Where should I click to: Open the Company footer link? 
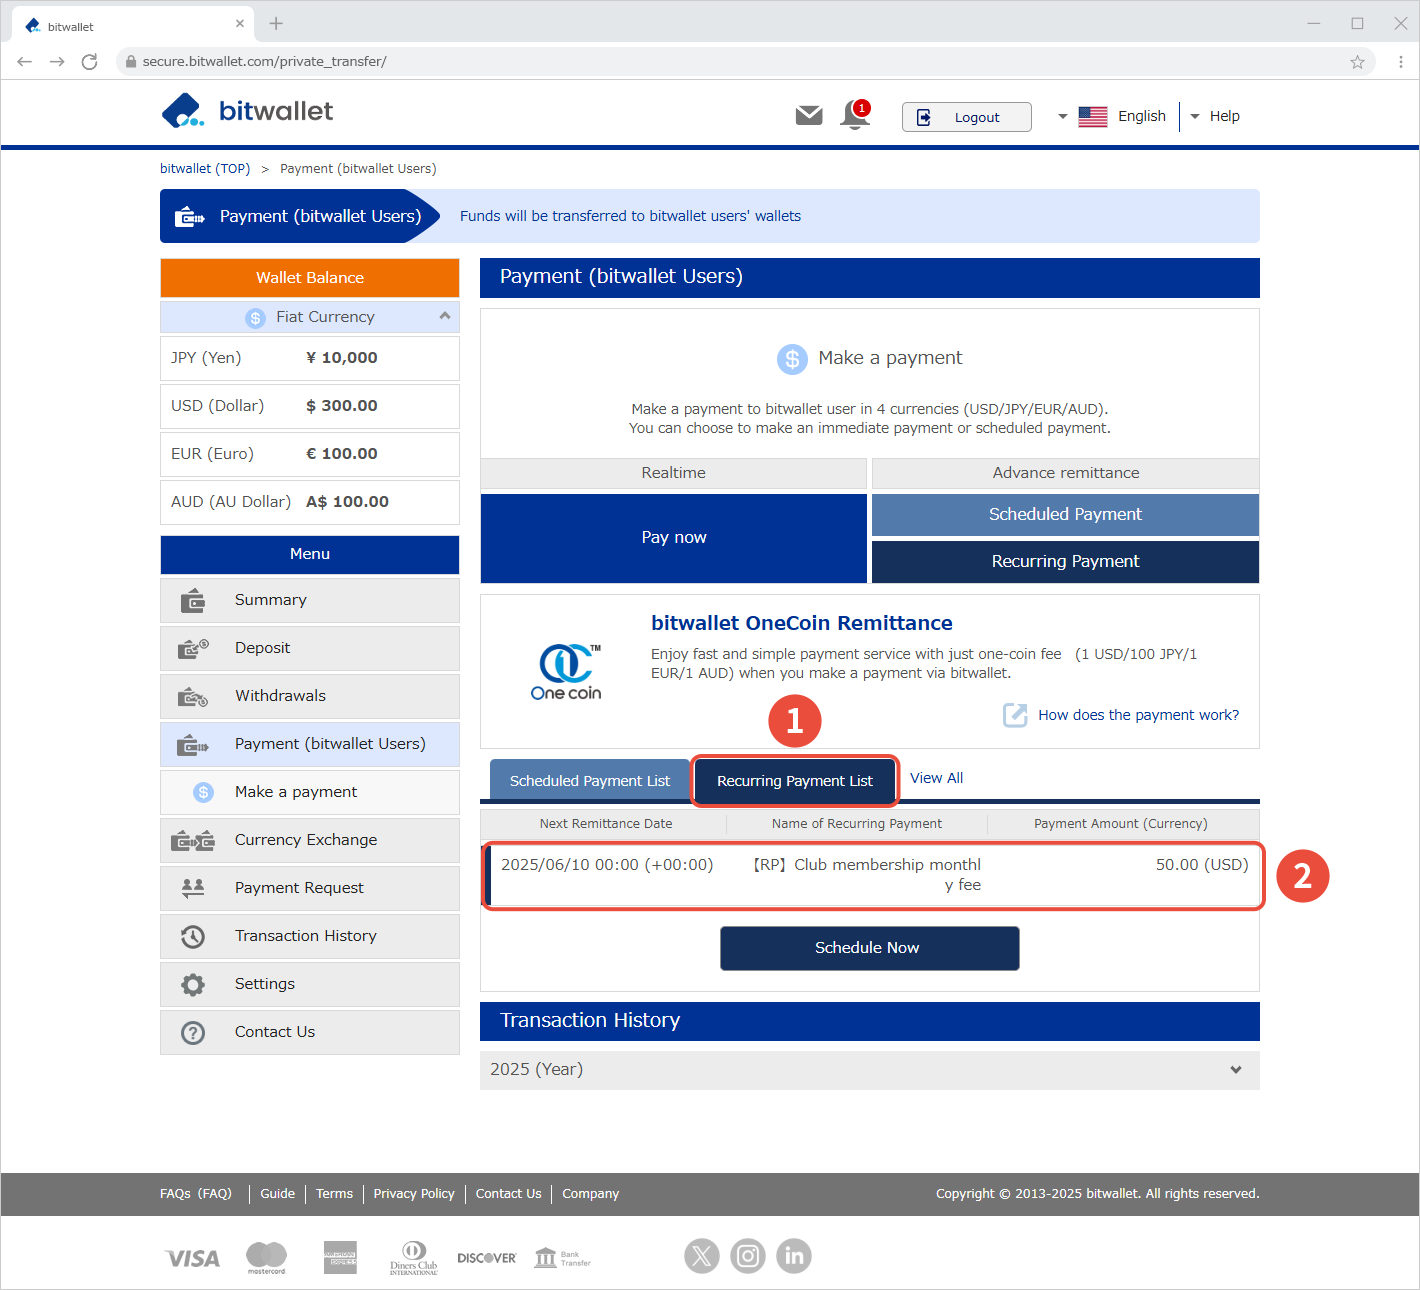point(590,1194)
